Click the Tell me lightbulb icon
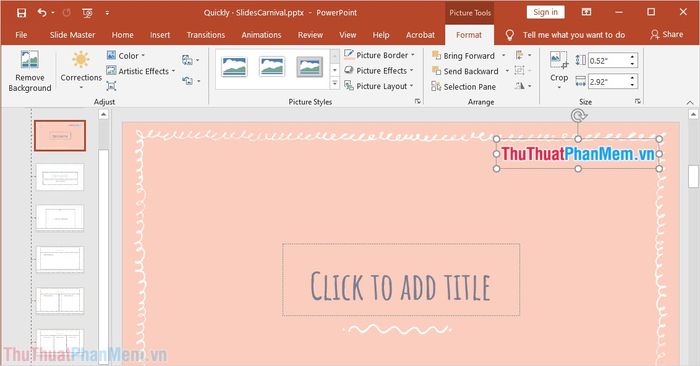700x366 pixels. [x=509, y=35]
